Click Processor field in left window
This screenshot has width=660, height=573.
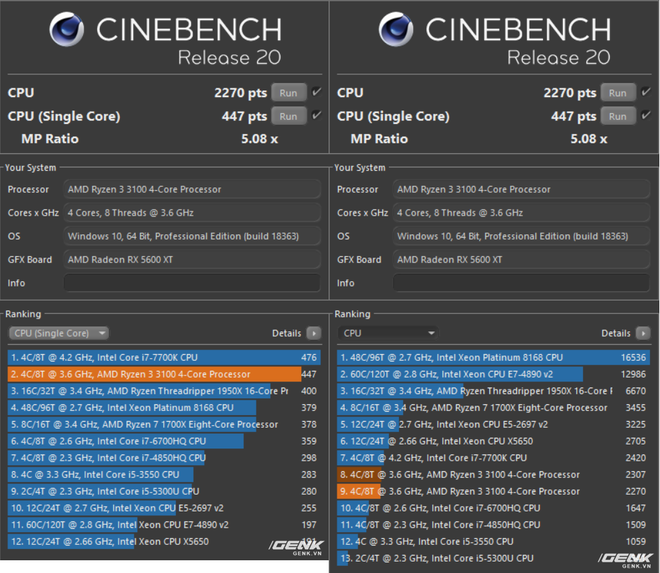tap(192, 189)
